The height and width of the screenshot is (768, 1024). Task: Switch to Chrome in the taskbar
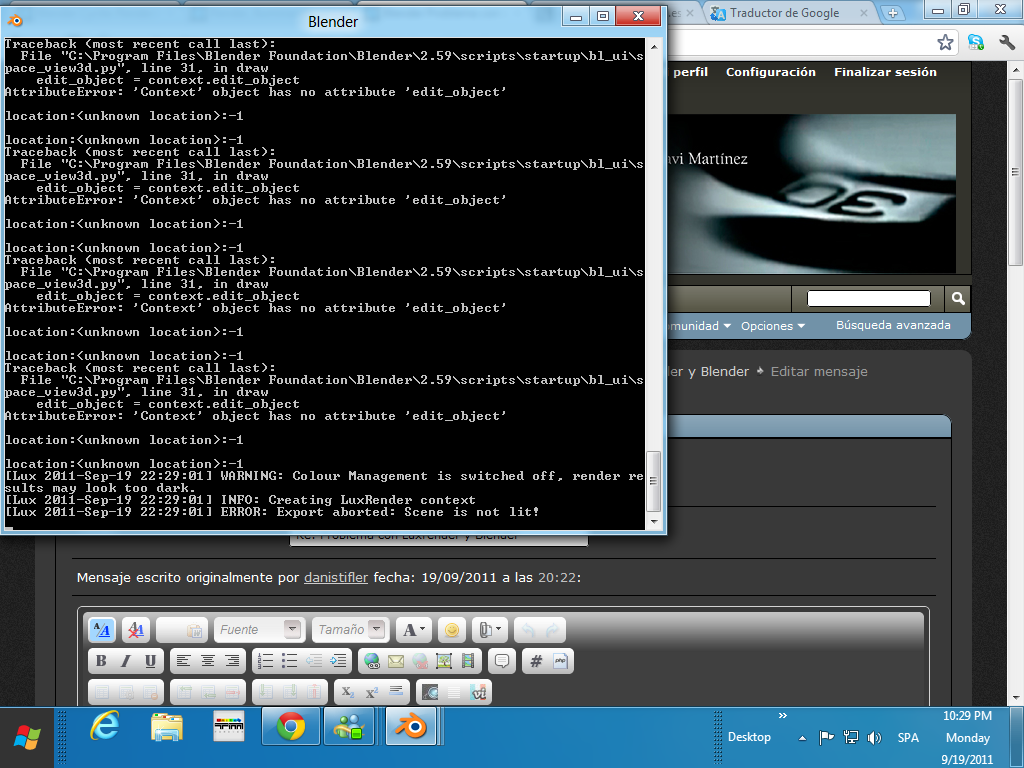291,726
